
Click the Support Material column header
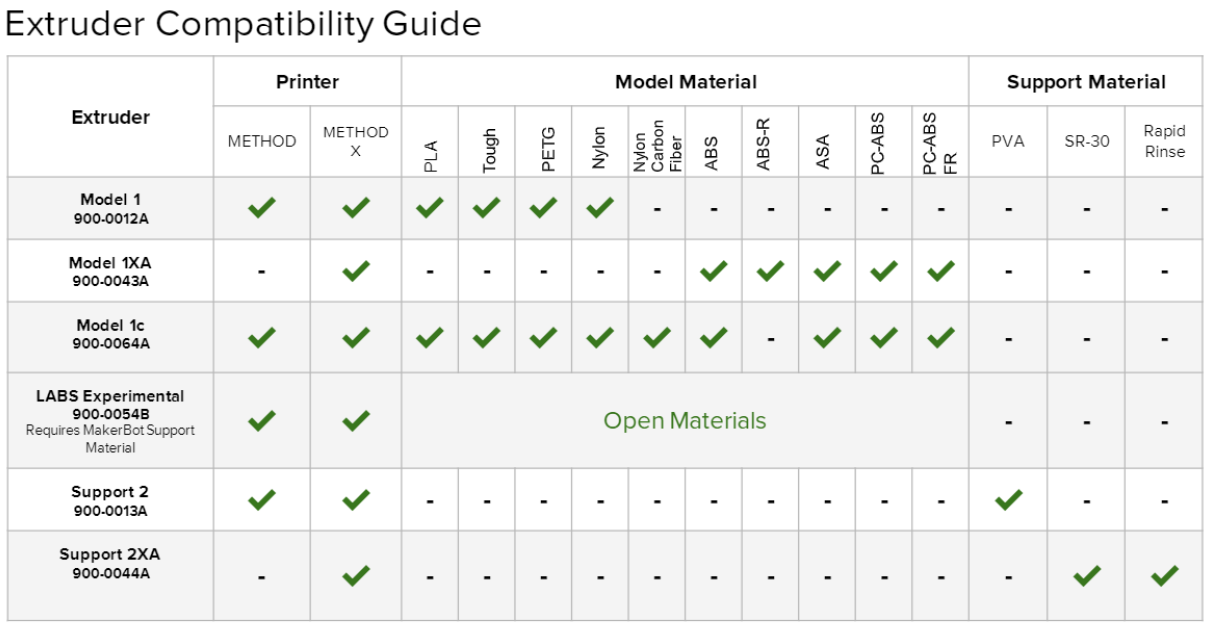(1086, 82)
